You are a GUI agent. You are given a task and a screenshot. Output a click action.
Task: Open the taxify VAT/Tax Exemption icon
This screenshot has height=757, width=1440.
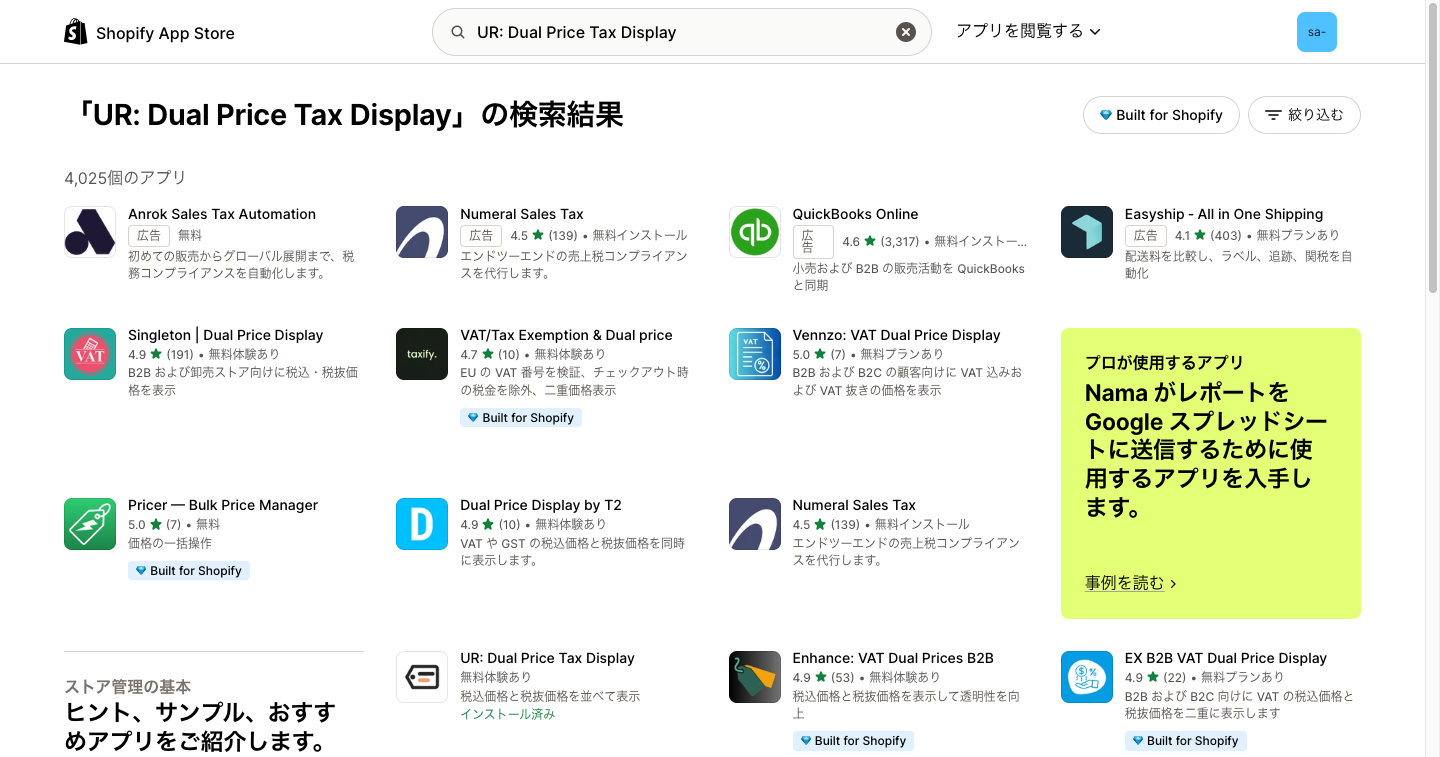point(422,354)
